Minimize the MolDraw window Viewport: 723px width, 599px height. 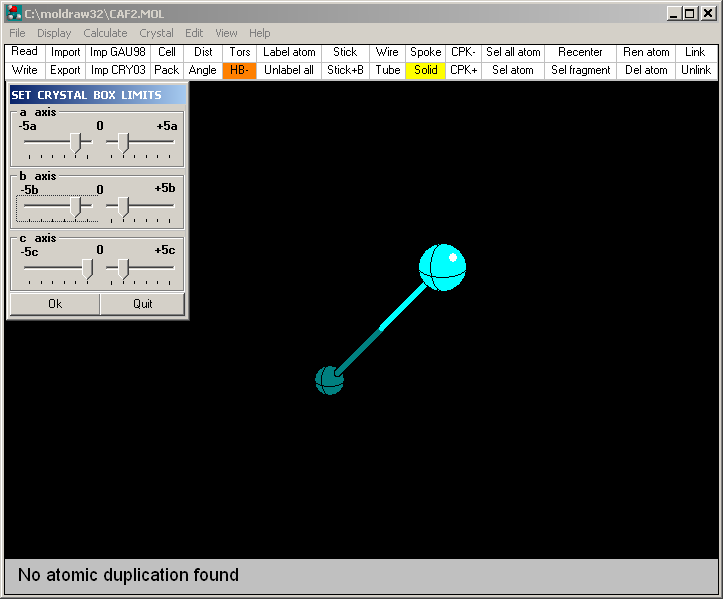pos(674,13)
